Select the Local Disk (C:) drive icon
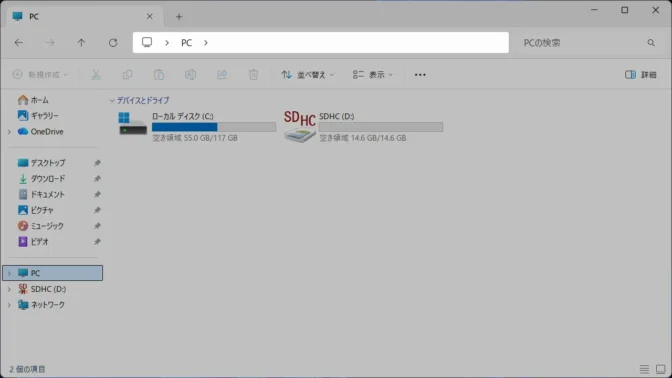This screenshot has width=672, height=378. (132, 124)
